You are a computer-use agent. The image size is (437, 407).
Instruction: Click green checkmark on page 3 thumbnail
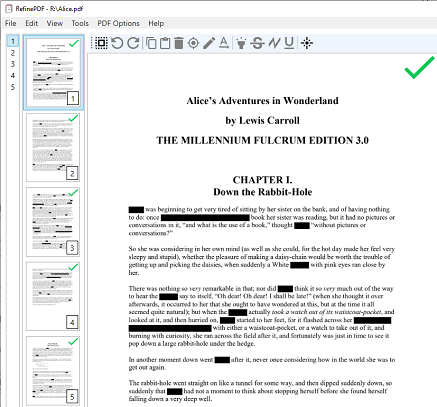click(73, 192)
